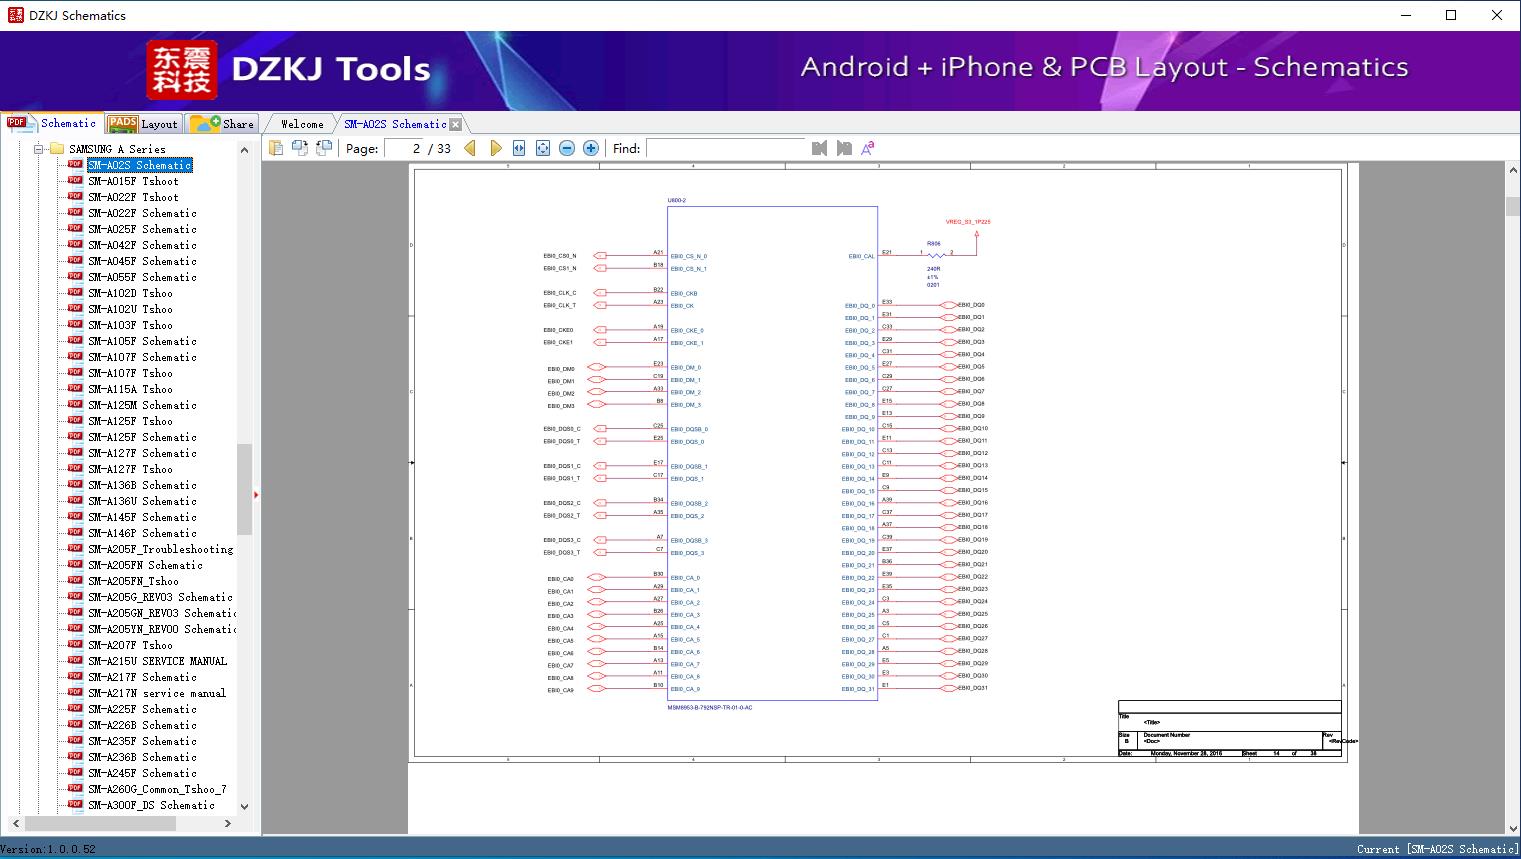Viewport: 1521px width, 859px height.
Task: Switch to the PADS Layout tab
Action: point(143,123)
